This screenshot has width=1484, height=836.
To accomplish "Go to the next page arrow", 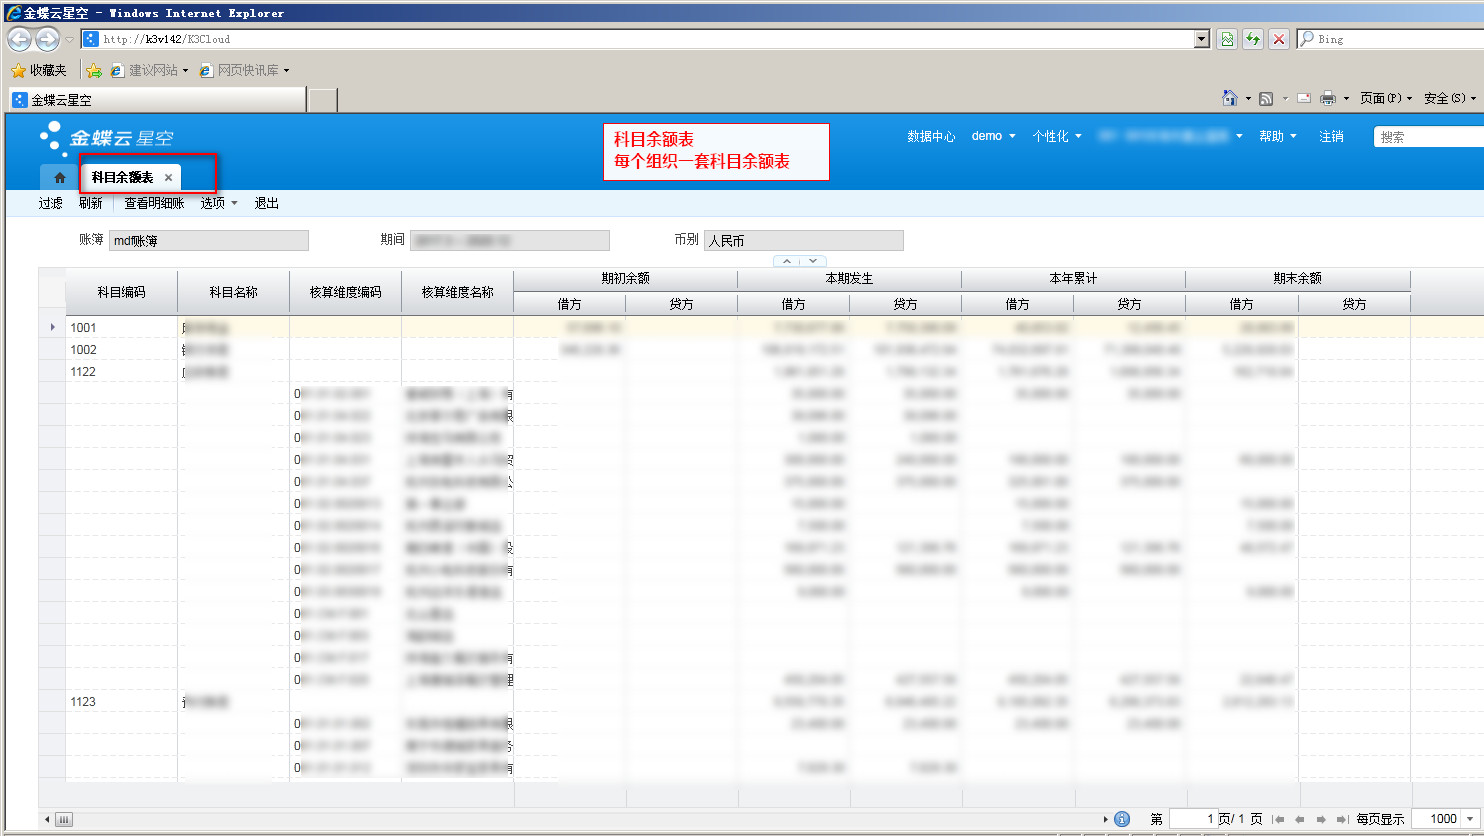I will (1321, 819).
